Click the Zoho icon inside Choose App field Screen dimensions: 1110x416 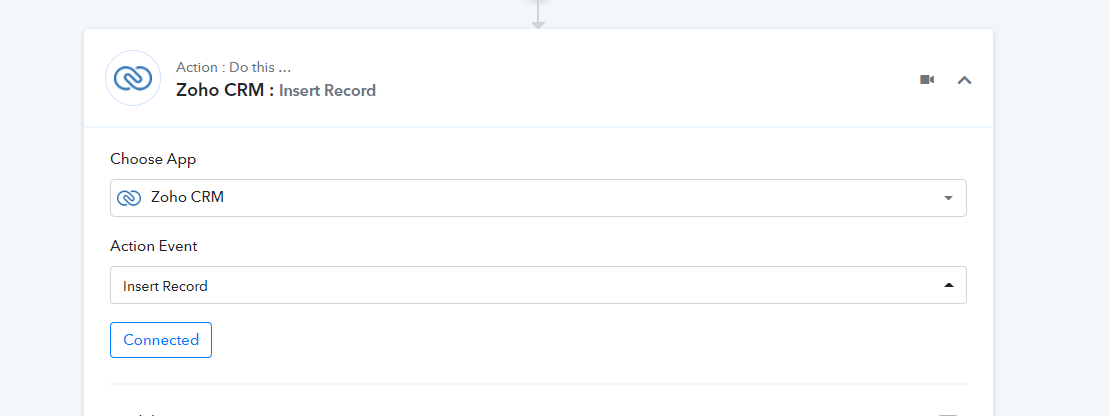129,198
